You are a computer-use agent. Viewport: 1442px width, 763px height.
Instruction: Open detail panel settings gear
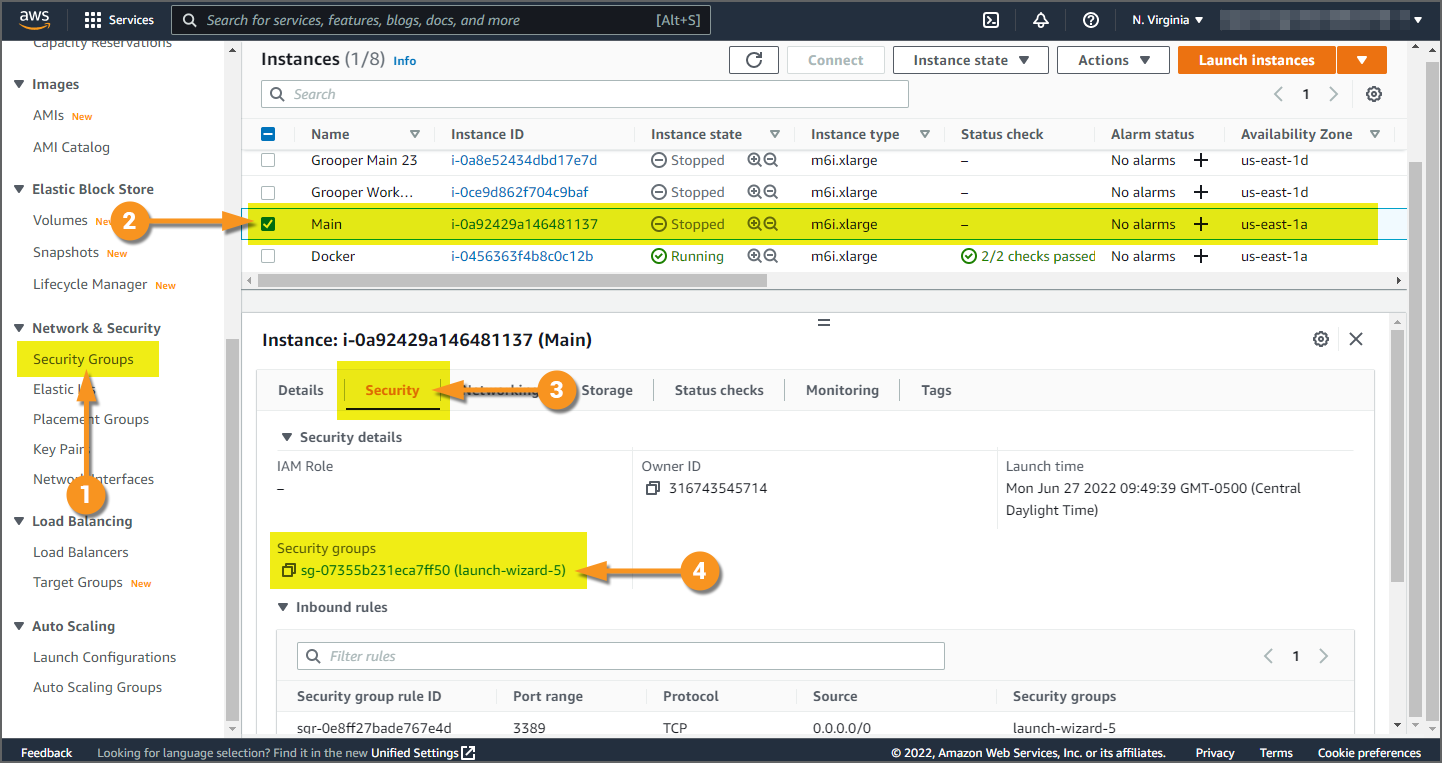[x=1321, y=339]
